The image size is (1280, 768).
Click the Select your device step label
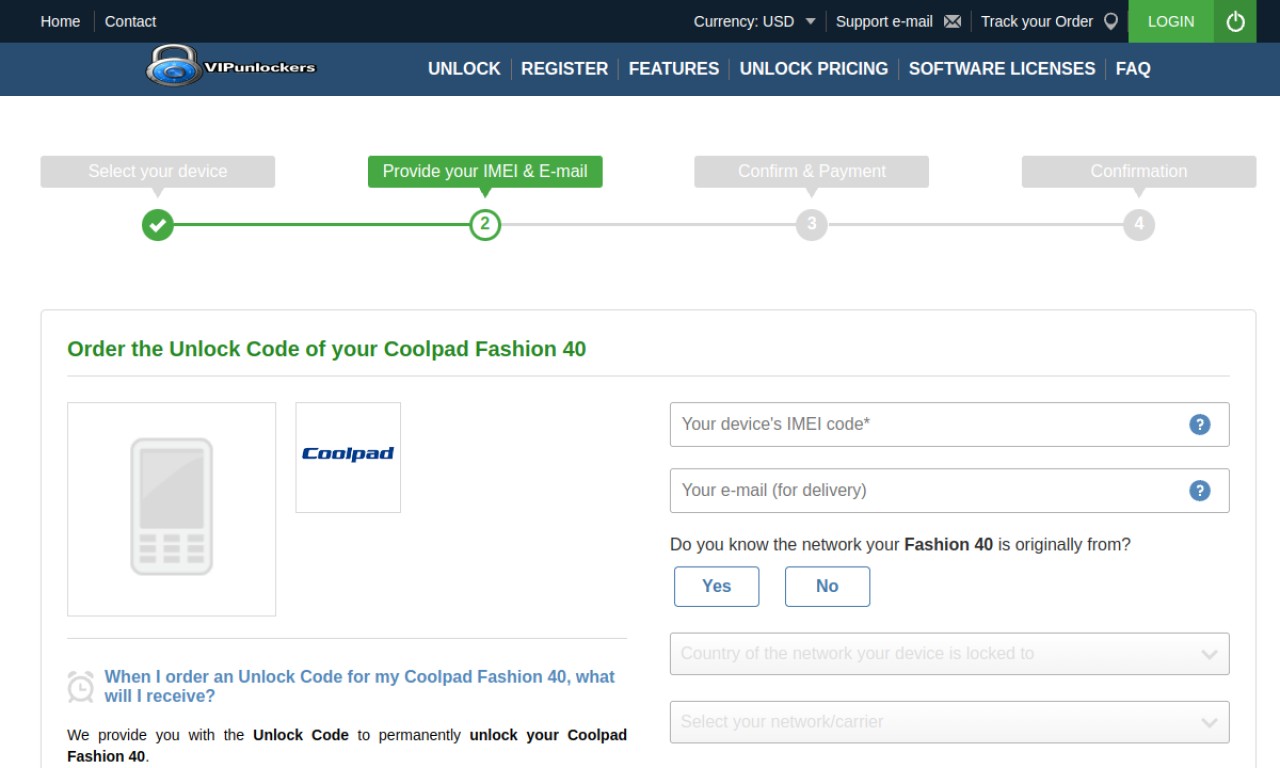158,171
